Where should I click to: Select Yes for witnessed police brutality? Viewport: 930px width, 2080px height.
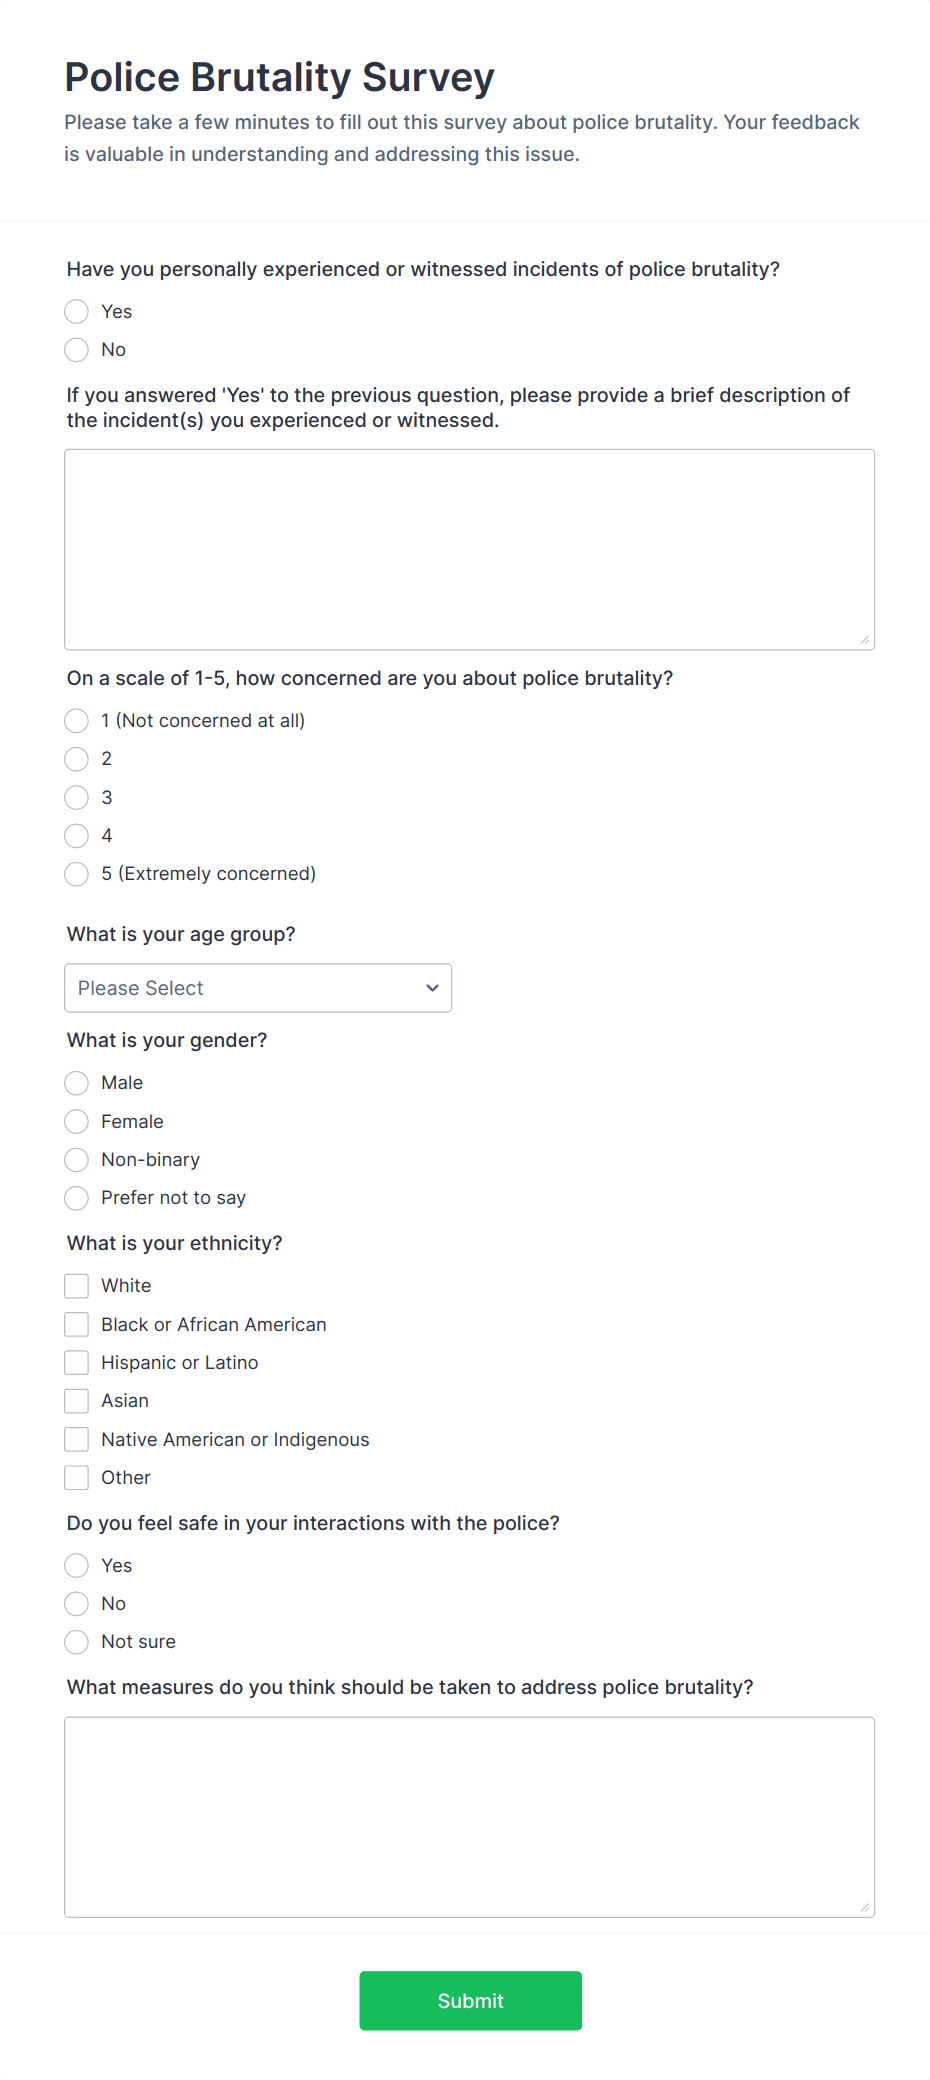(77, 312)
